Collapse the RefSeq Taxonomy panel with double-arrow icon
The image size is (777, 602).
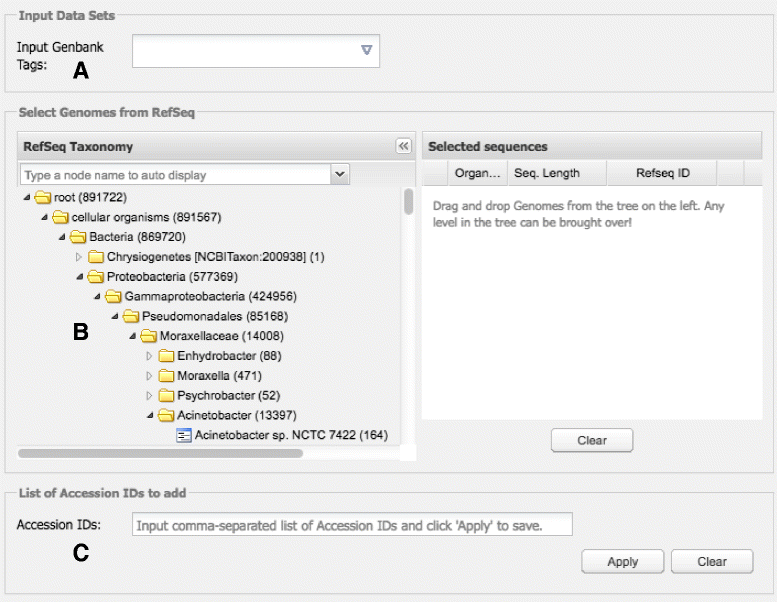(x=404, y=146)
